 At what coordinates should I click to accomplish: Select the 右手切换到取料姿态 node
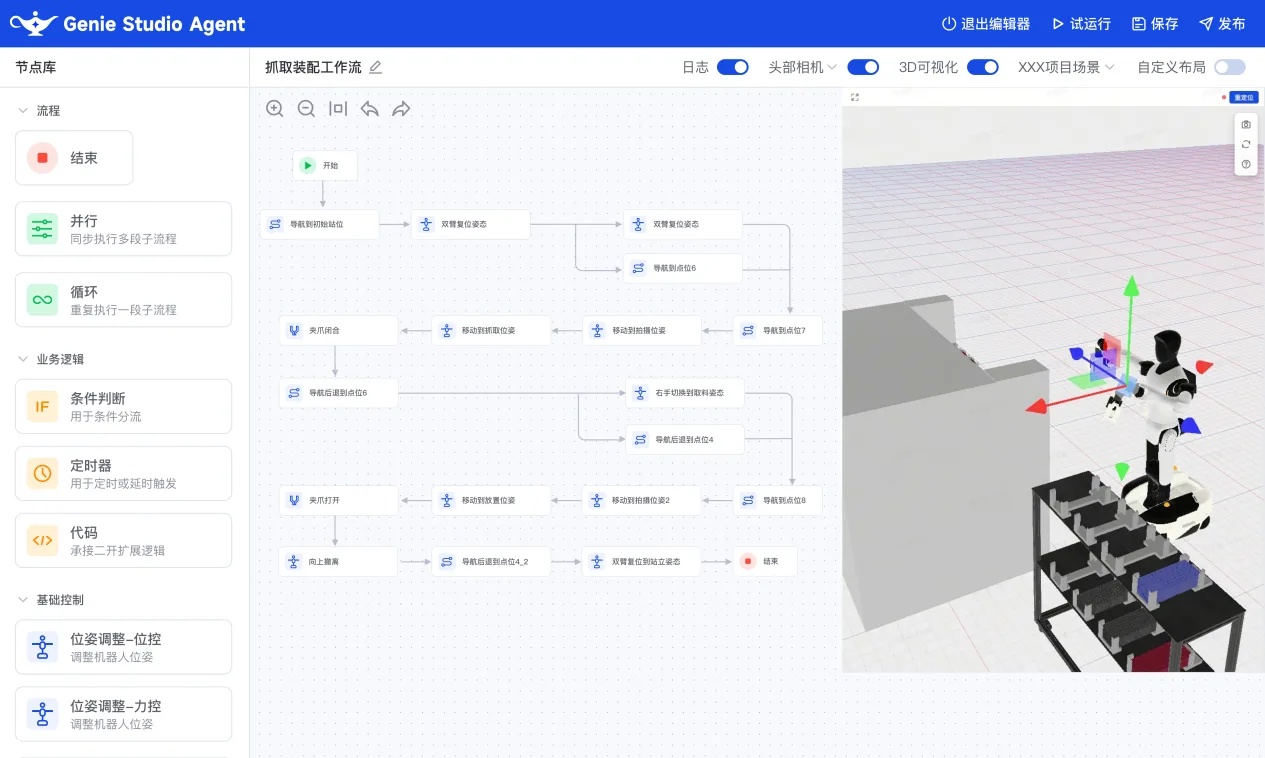coord(685,393)
